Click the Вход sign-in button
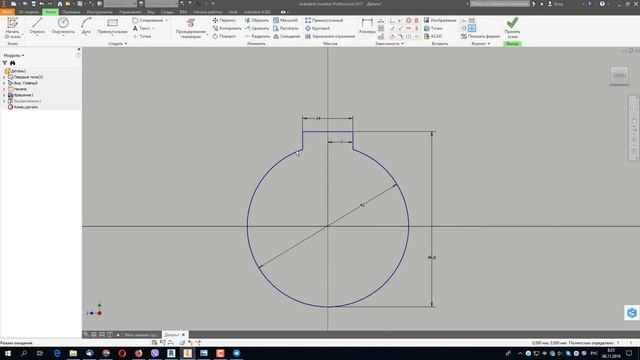Viewport: 640px width, 360px height. 555,4
